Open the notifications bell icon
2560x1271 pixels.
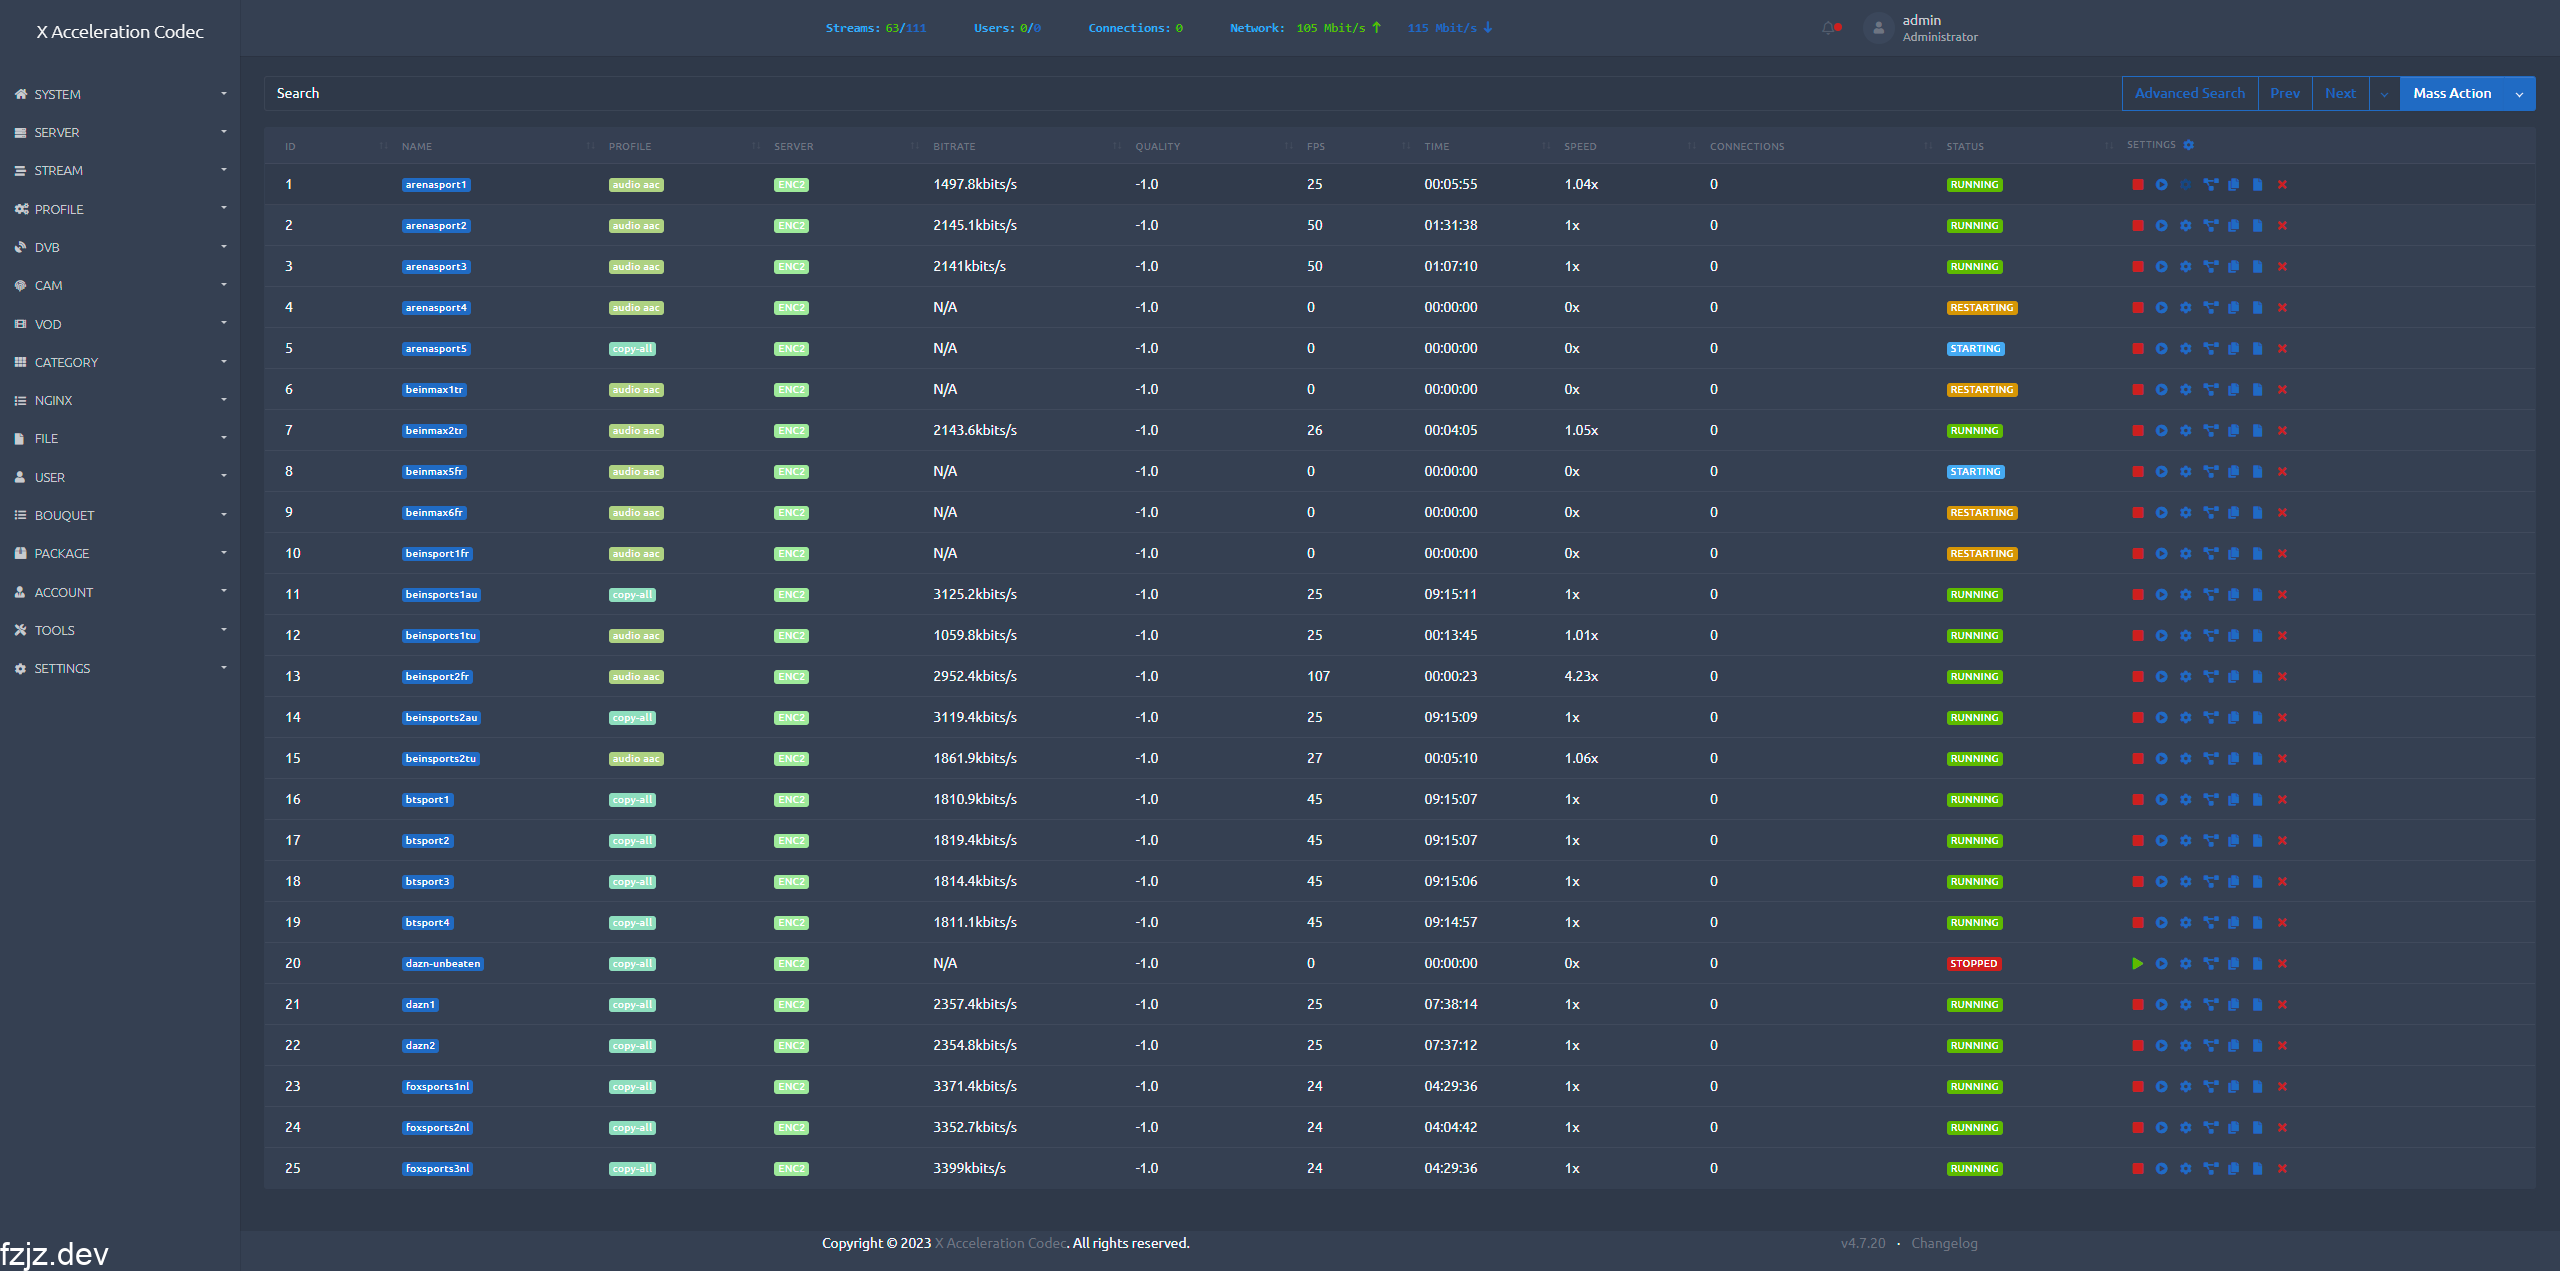click(x=1830, y=28)
